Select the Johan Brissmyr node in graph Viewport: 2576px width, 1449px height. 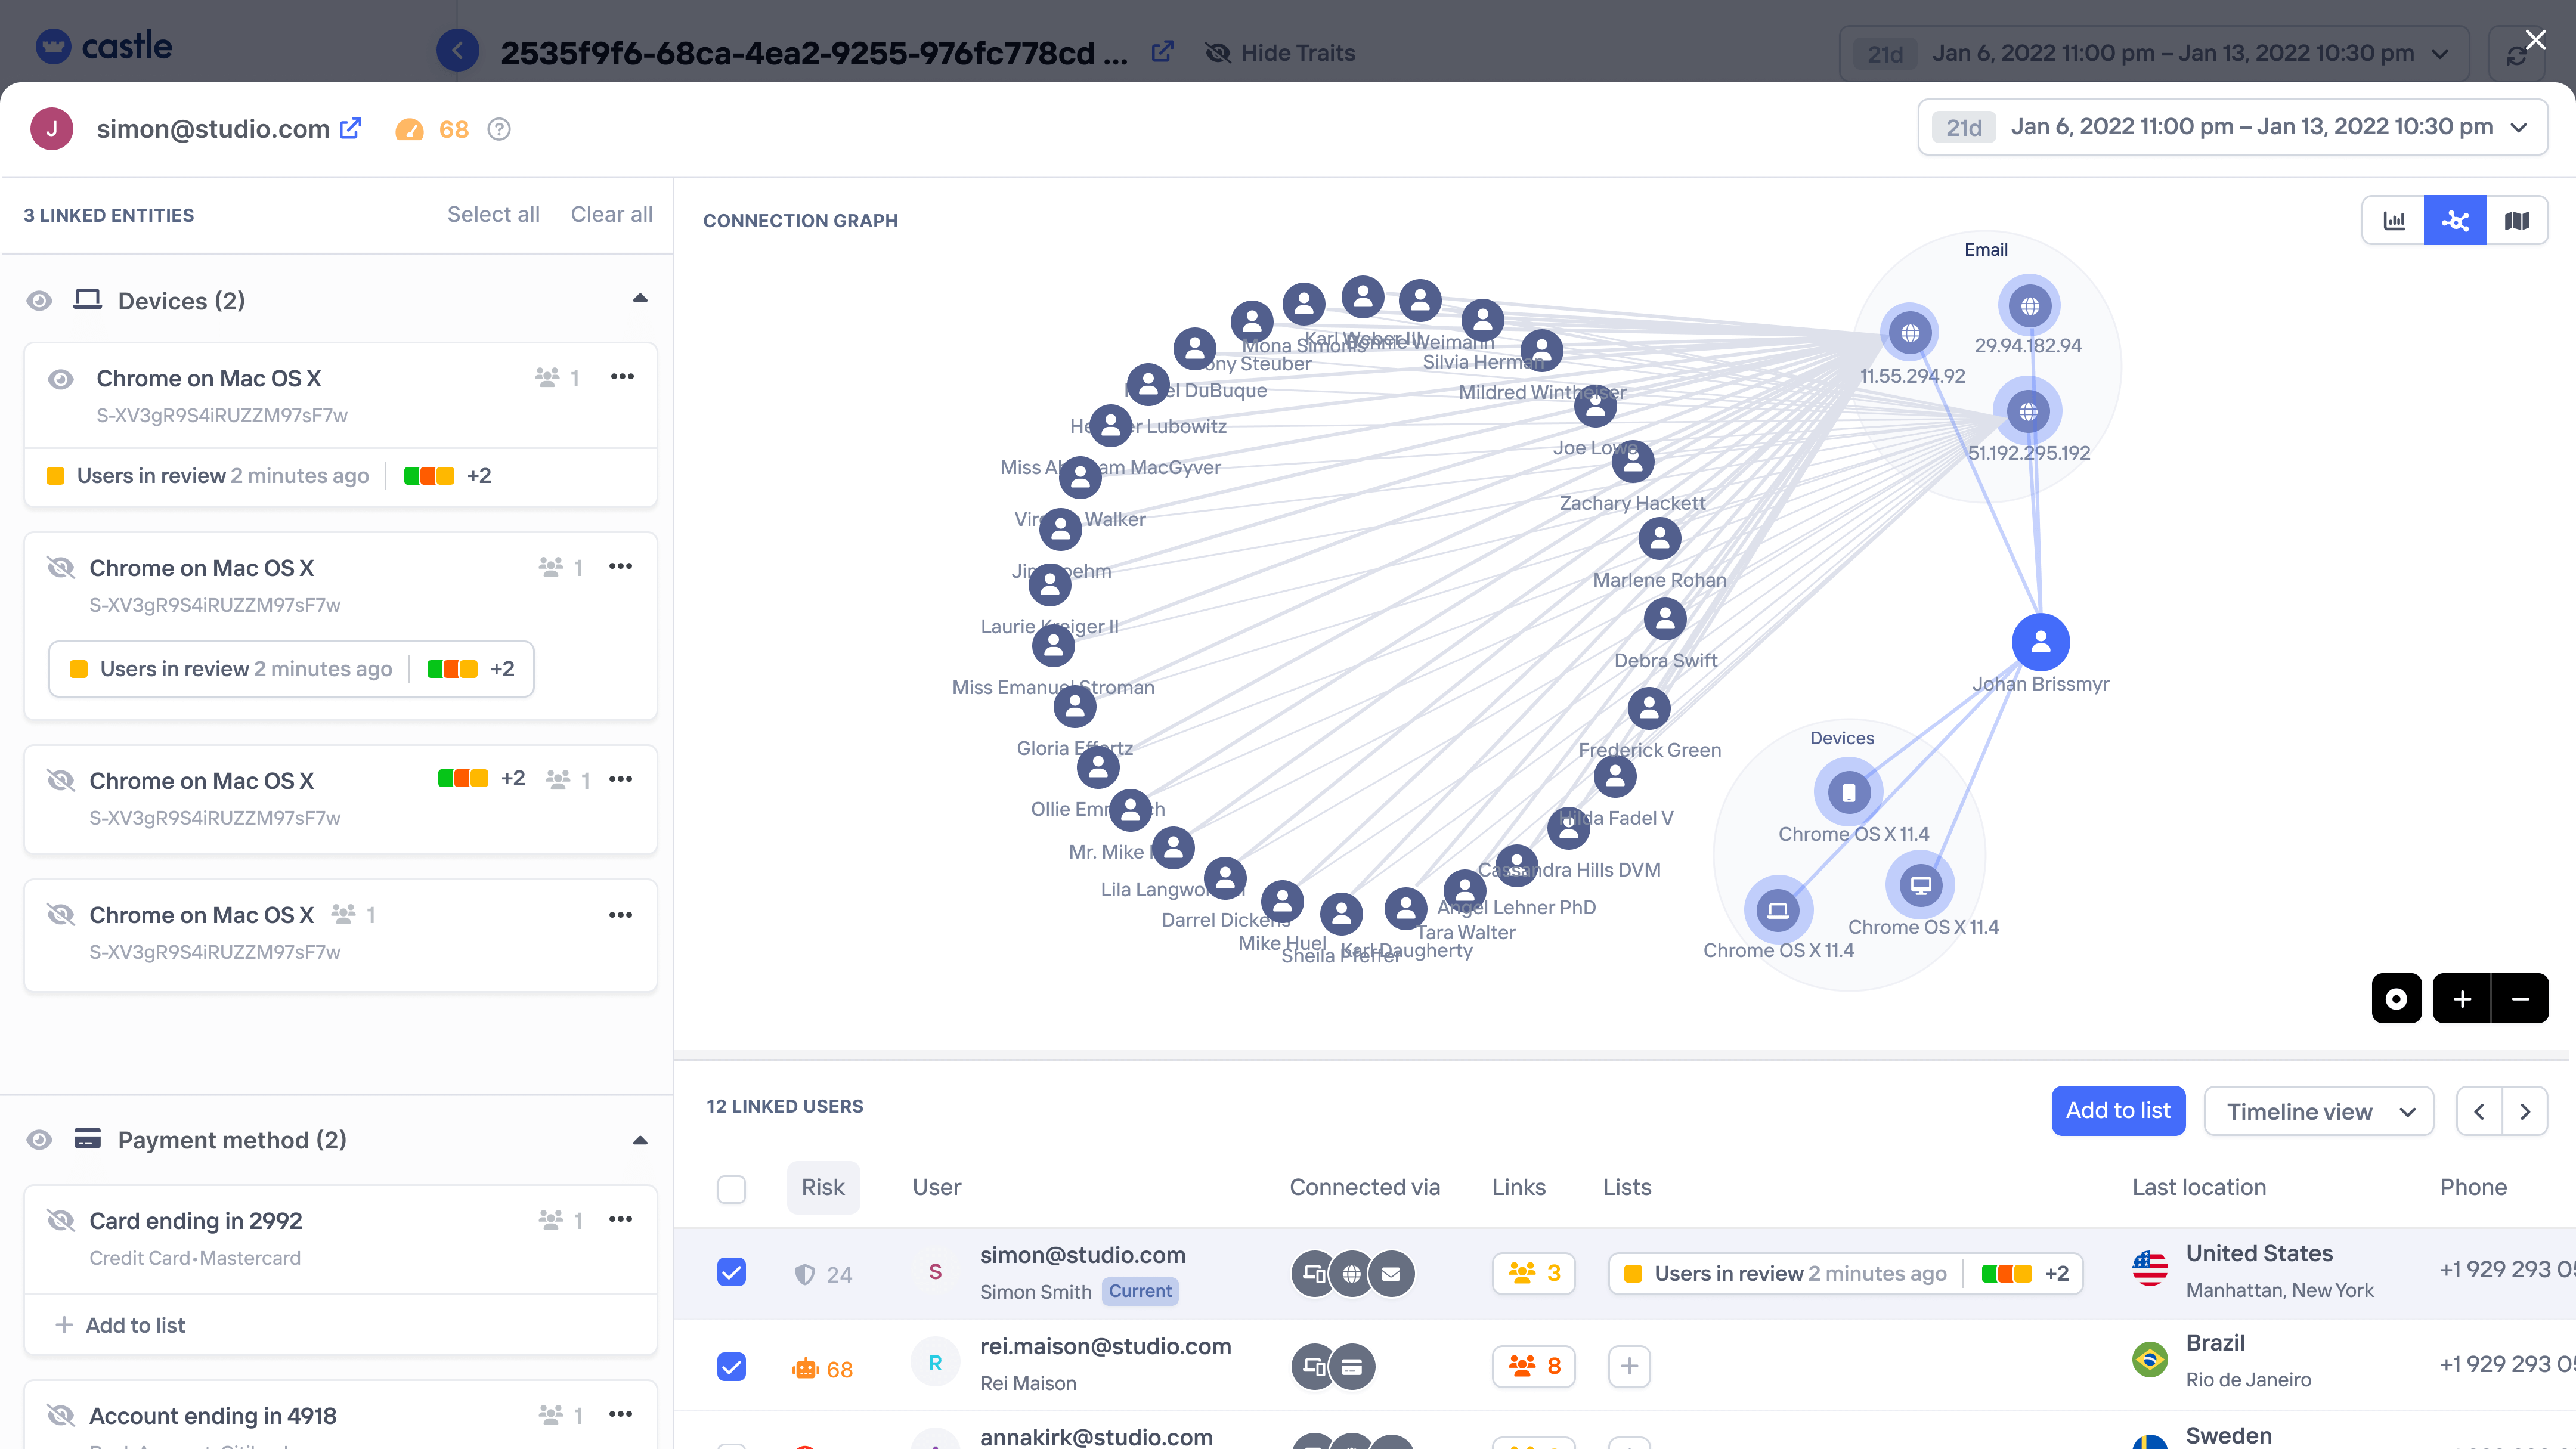click(x=2040, y=642)
